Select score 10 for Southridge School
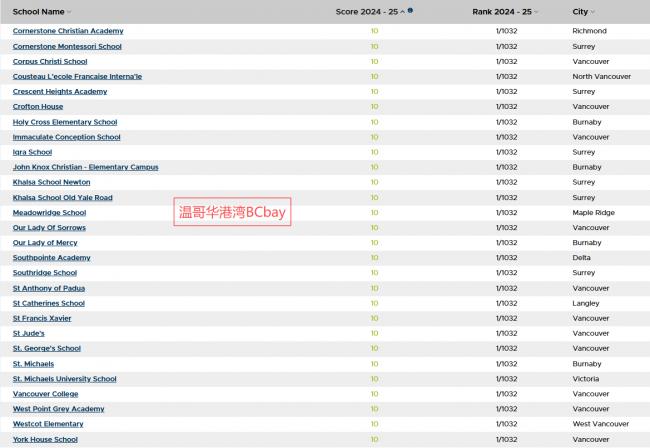Image resolution: width=650 pixels, height=448 pixels. click(x=374, y=273)
